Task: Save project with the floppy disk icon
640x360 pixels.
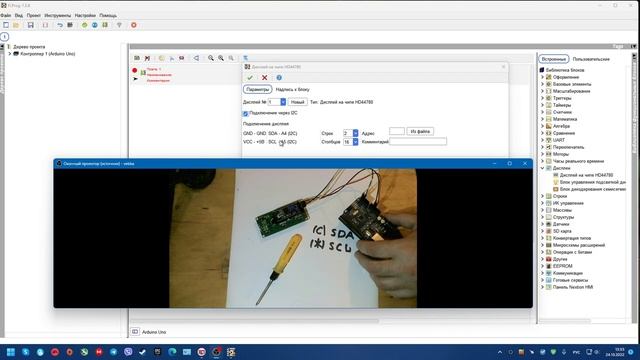Action: [x=31, y=25]
